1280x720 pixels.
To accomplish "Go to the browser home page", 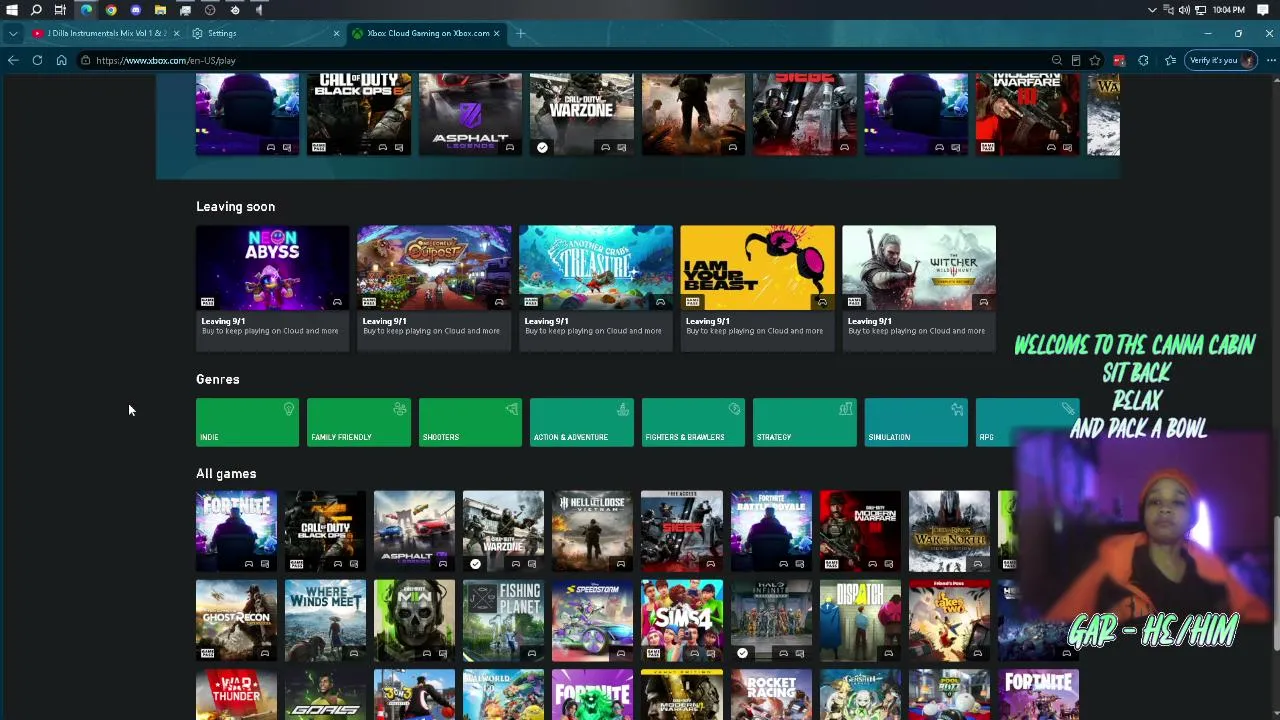I will click(x=61, y=60).
